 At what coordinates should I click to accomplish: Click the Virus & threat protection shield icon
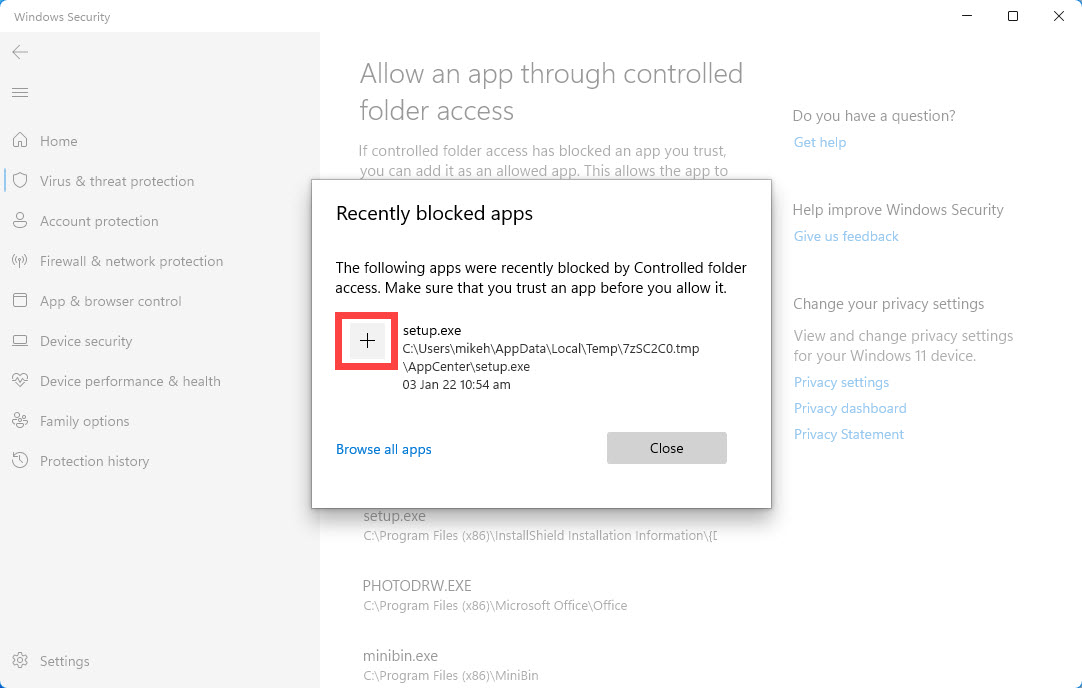click(20, 181)
